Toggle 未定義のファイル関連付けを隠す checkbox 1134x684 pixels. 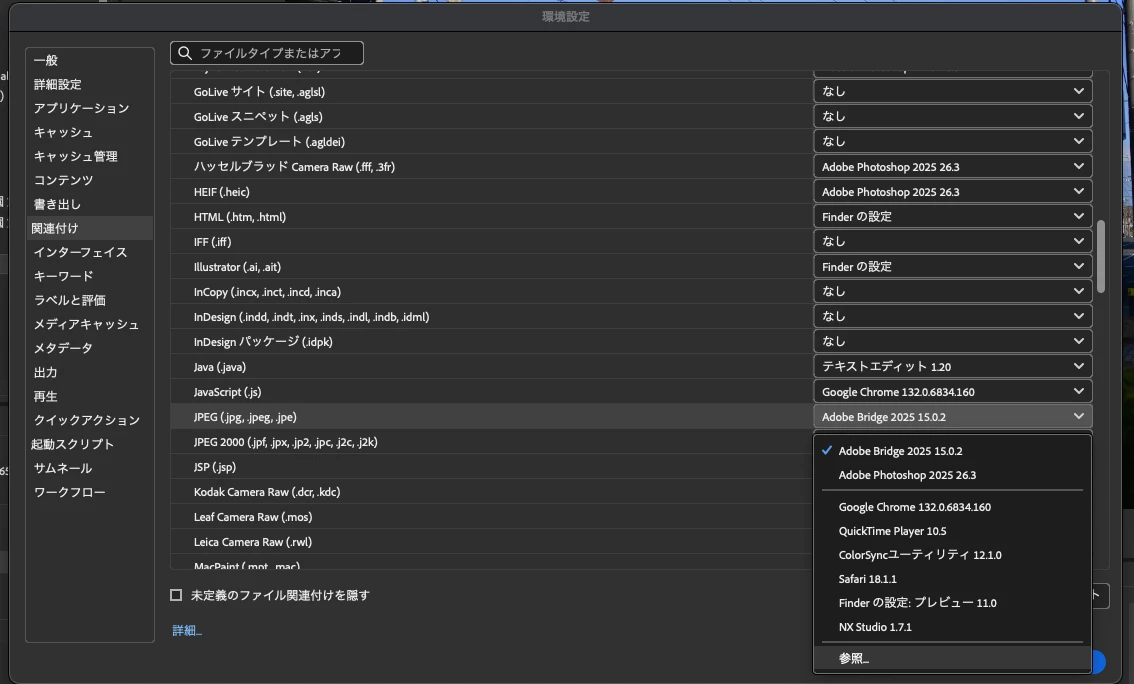click(x=176, y=595)
